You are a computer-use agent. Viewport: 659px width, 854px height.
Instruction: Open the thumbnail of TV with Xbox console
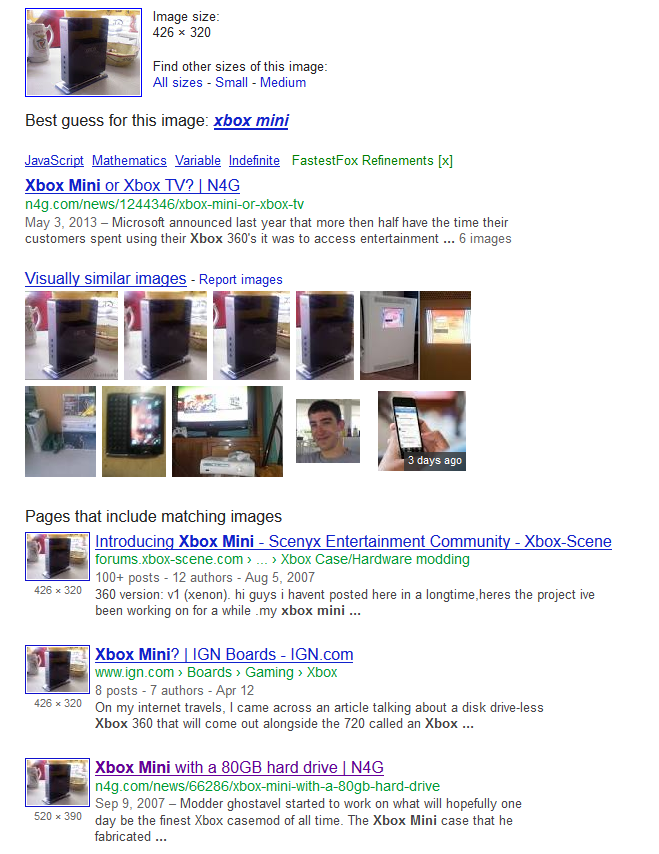(227, 431)
